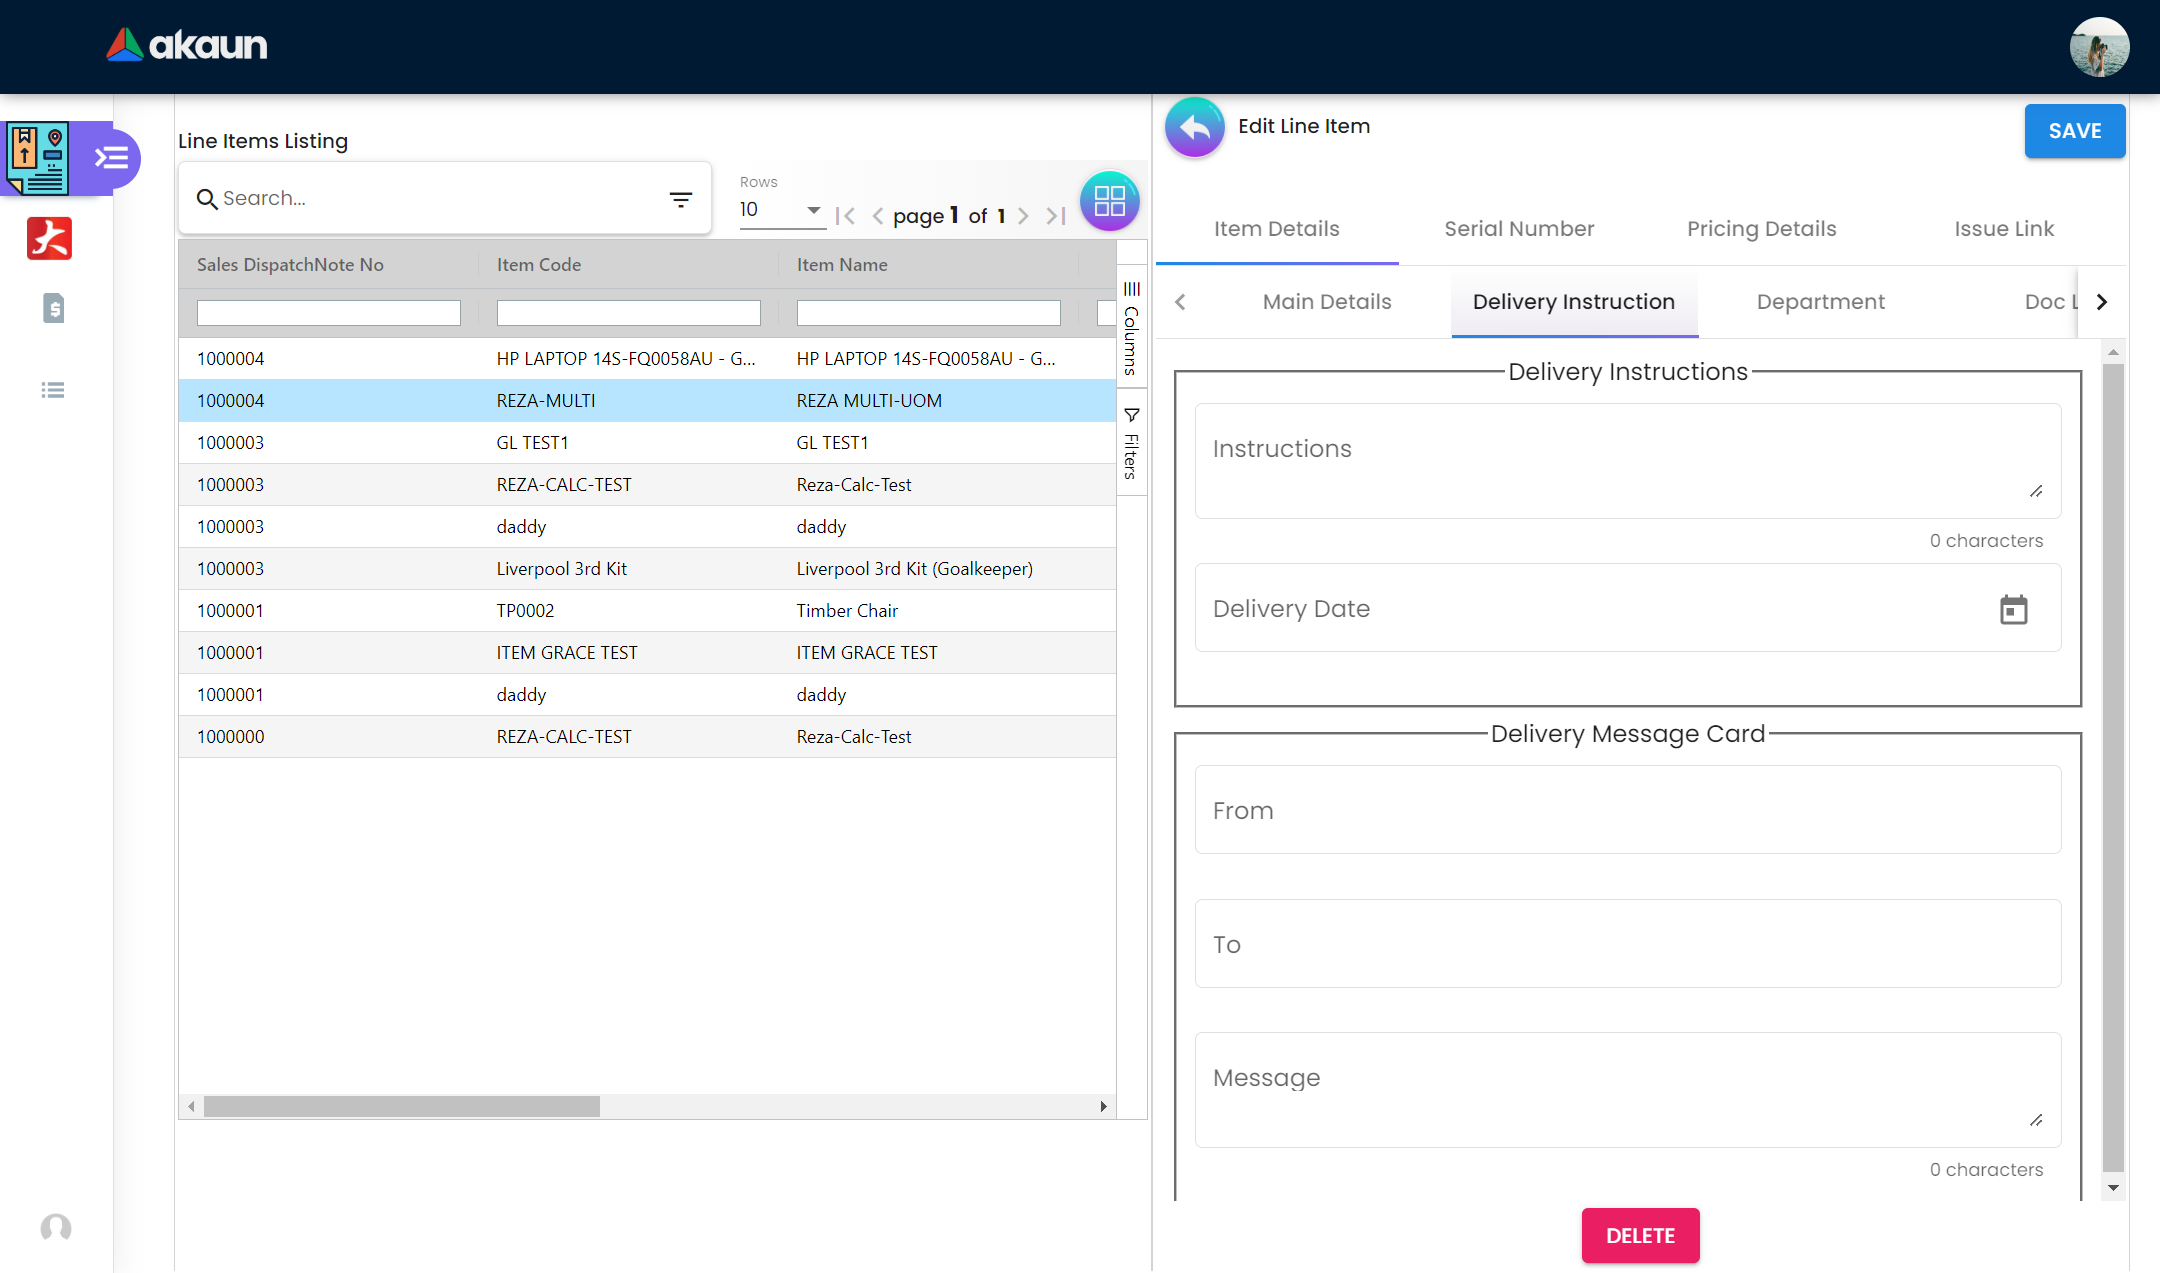
Task: Click the back arrow beside Edit Line Item
Action: (1194, 127)
